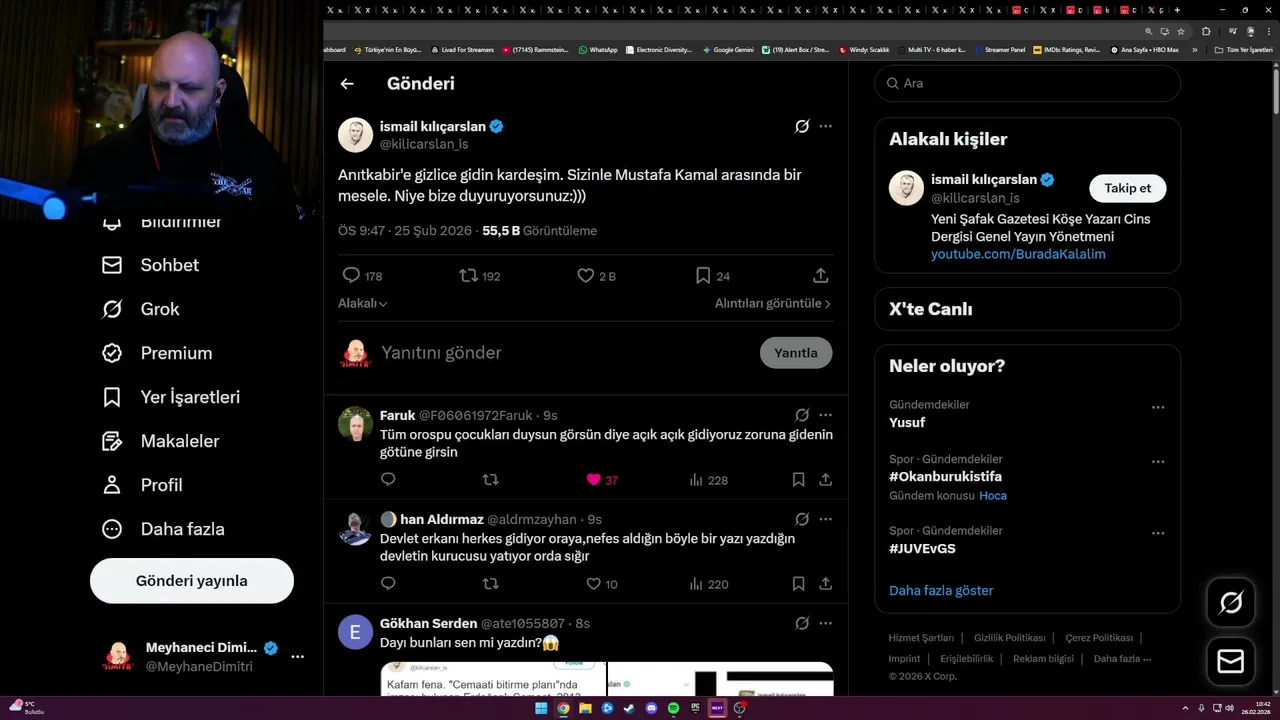1280x720 pixels.
Task: Click Daha fazla göster link
Action: click(x=941, y=591)
